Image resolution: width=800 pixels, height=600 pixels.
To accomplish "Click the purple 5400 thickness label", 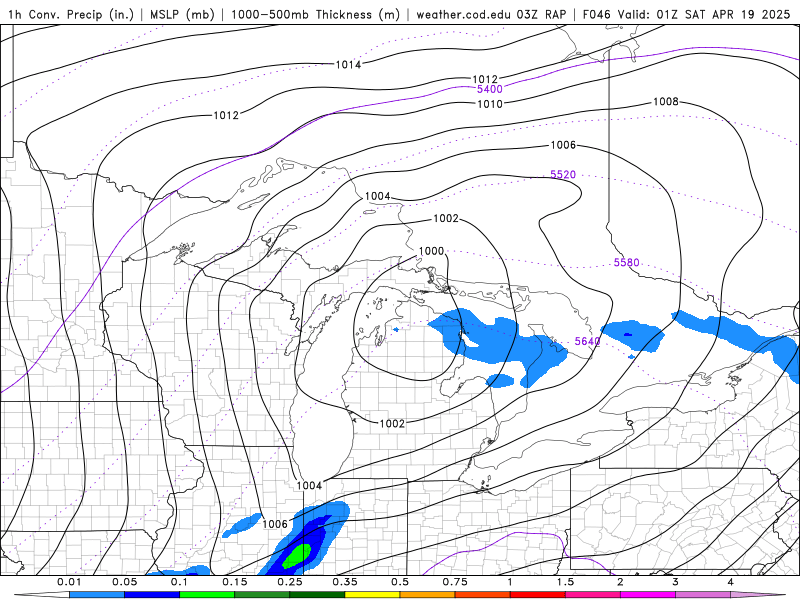I will click(490, 89).
